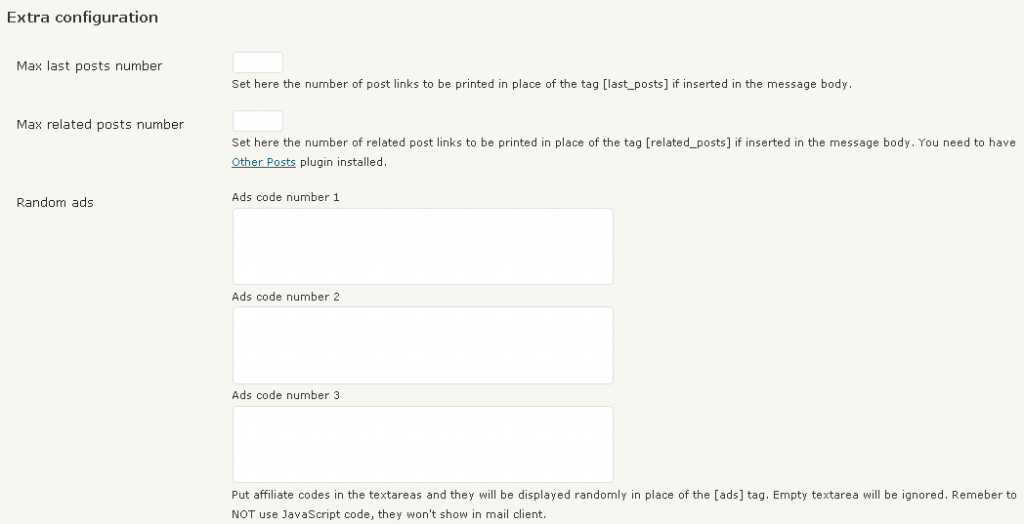Click the "Max related posts number" label
1024x524 pixels.
[100, 125]
